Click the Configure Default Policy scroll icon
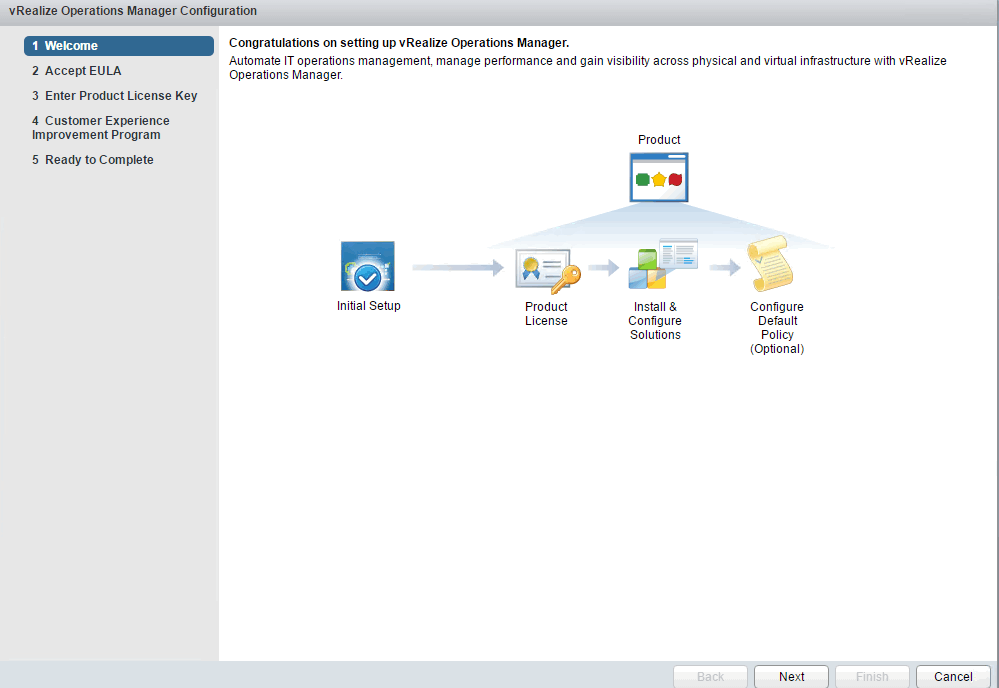The width and height of the screenshot is (999, 688). [x=771, y=264]
